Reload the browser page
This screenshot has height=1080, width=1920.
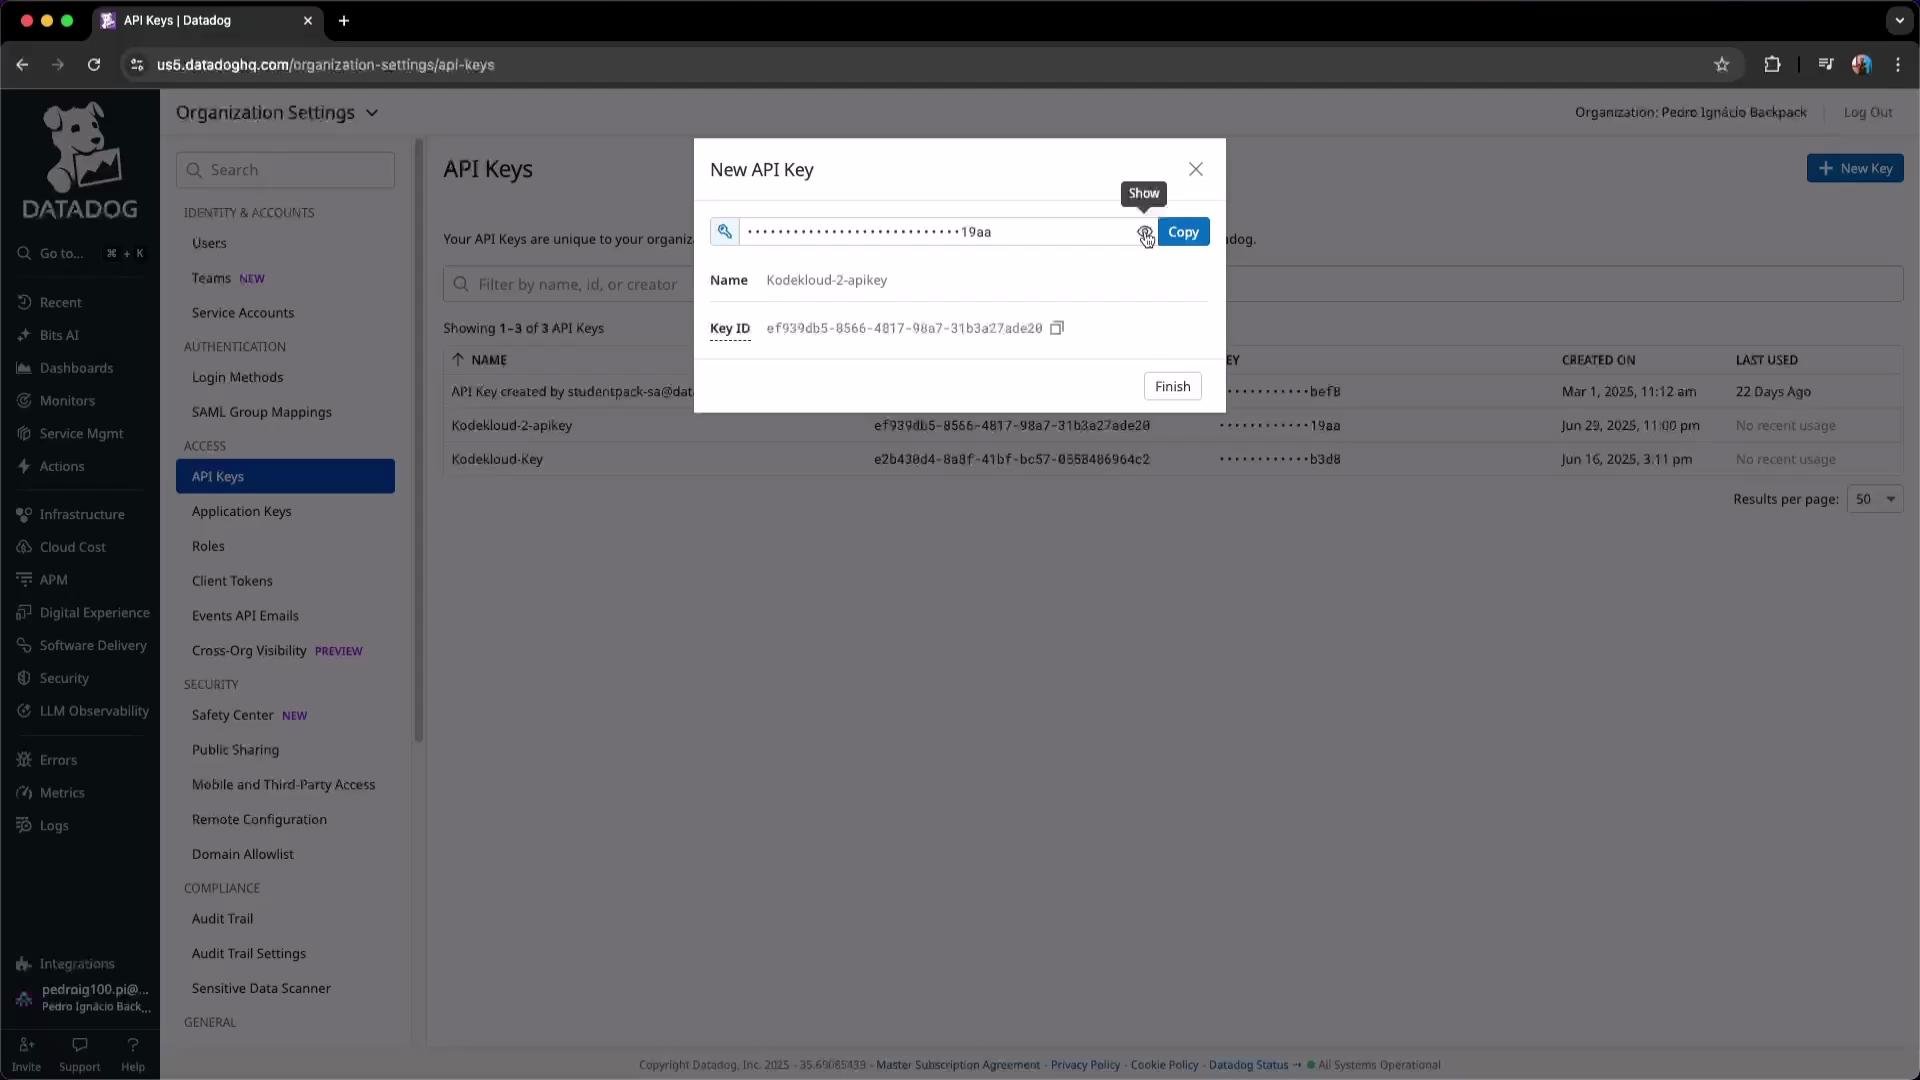click(x=93, y=64)
